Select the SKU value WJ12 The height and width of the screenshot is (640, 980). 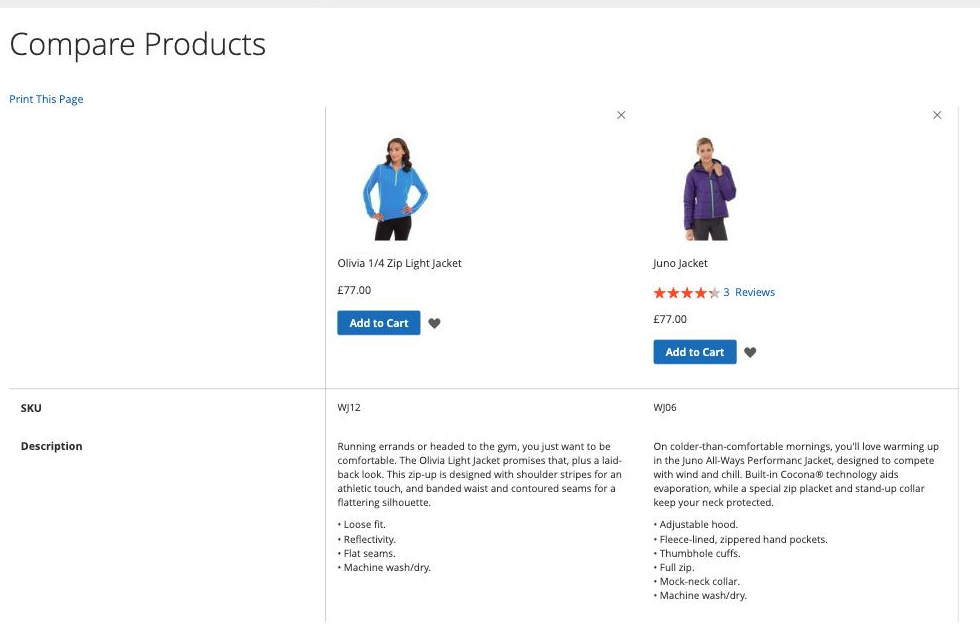pyautogui.click(x=349, y=408)
